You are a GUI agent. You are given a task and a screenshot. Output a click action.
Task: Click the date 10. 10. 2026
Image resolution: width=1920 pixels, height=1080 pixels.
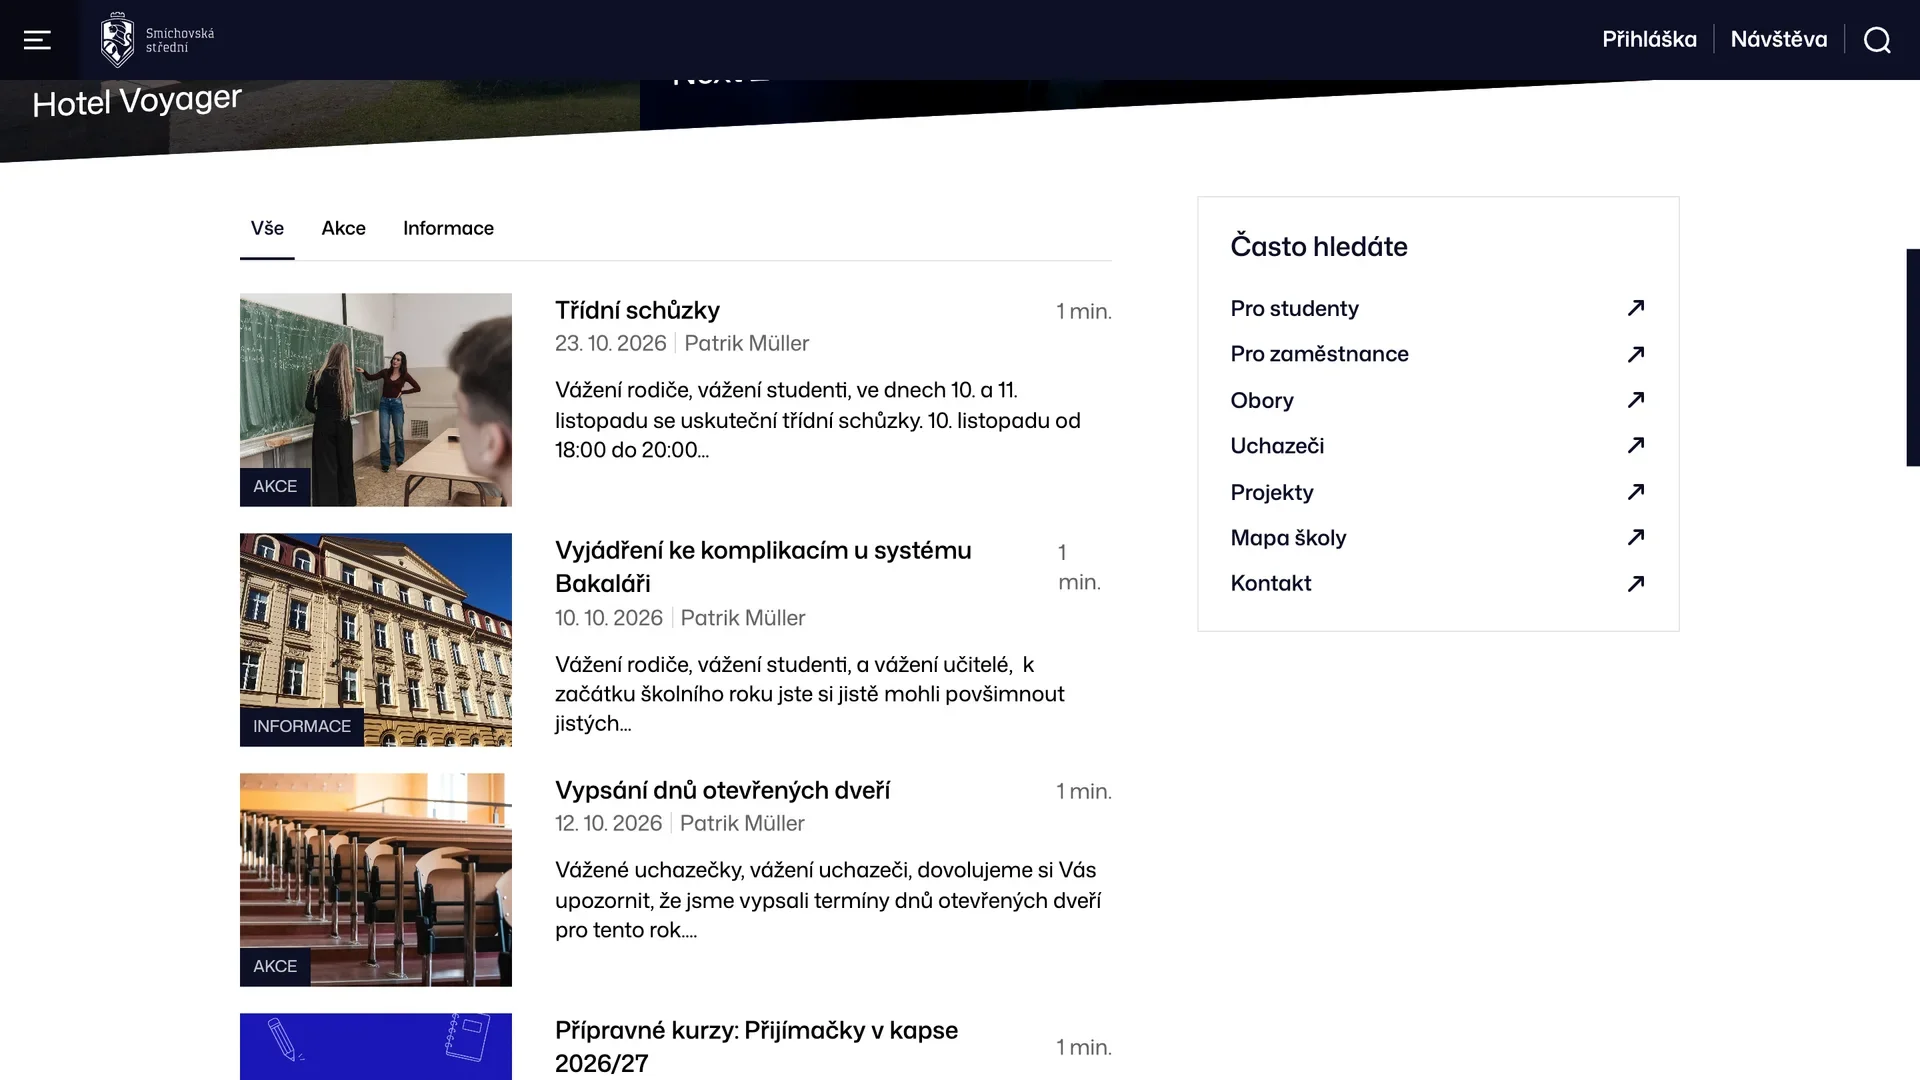[609, 618]
